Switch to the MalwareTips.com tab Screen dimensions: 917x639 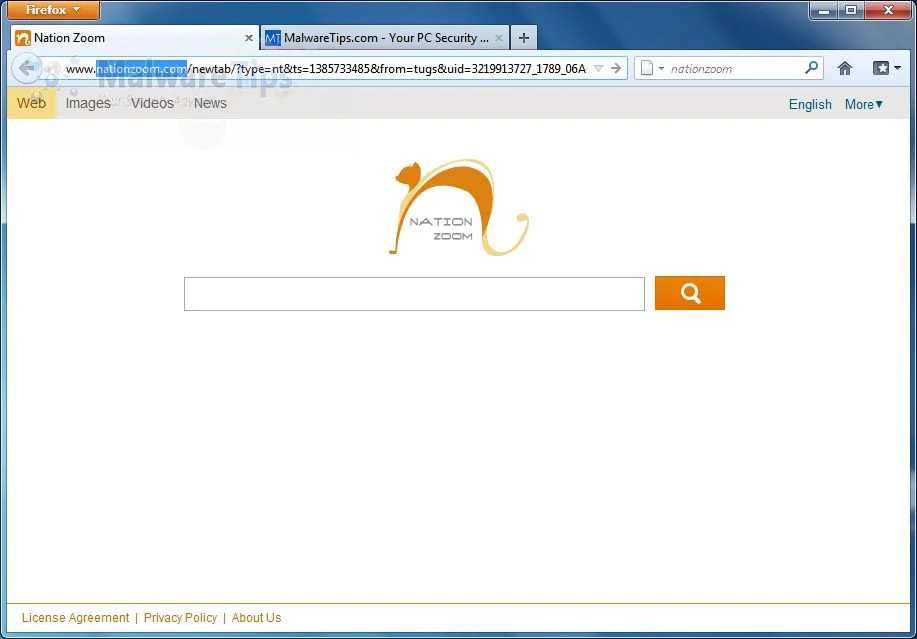pos(385,38)
